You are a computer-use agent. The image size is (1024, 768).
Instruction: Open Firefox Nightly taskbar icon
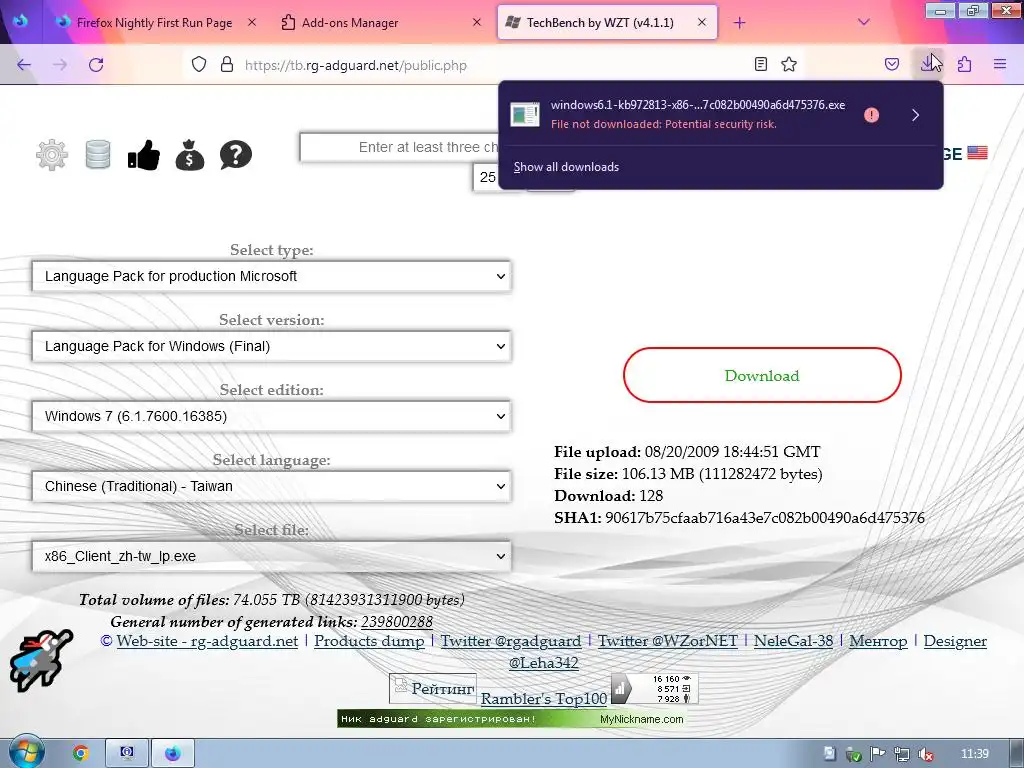click(x=172, y=754)
